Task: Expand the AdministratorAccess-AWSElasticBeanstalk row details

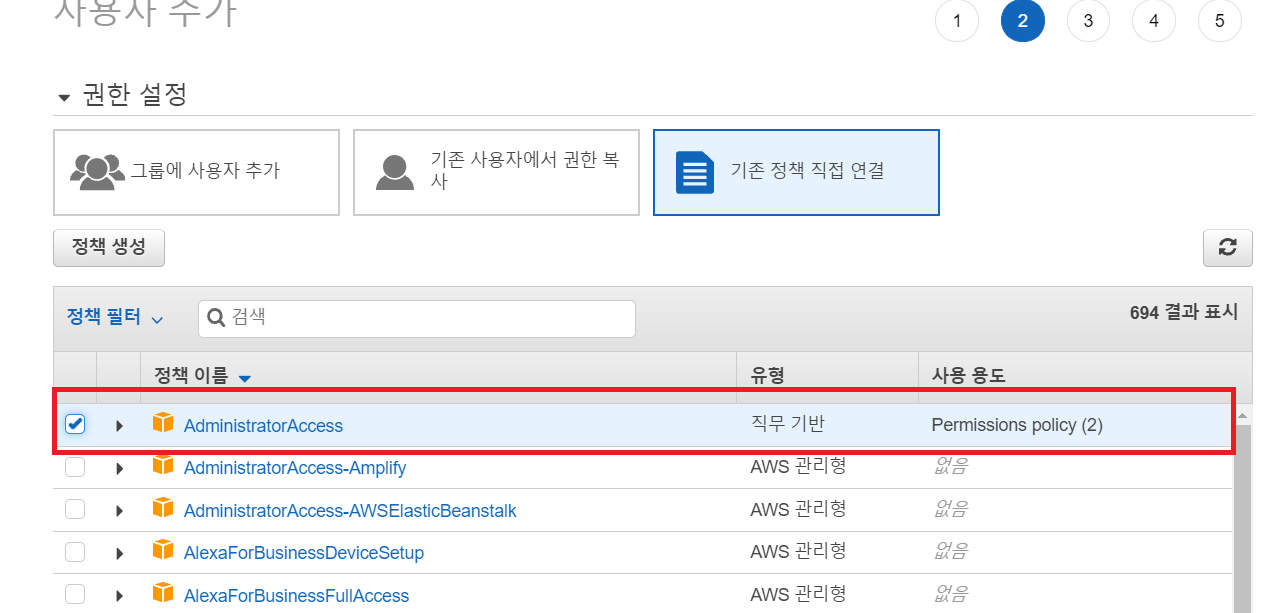Action: [119, 511]
